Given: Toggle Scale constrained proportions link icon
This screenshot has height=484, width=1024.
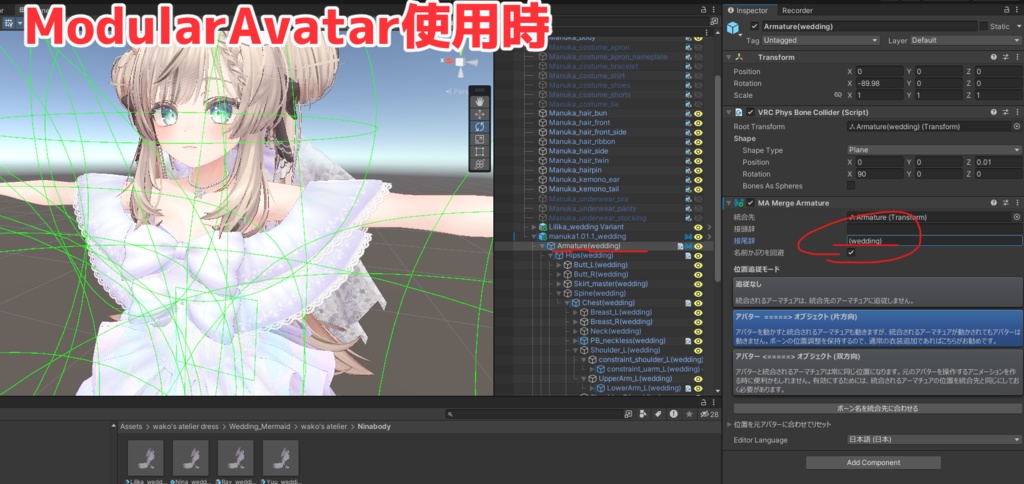Looking at the screenshot, I should tap(838, 95).
